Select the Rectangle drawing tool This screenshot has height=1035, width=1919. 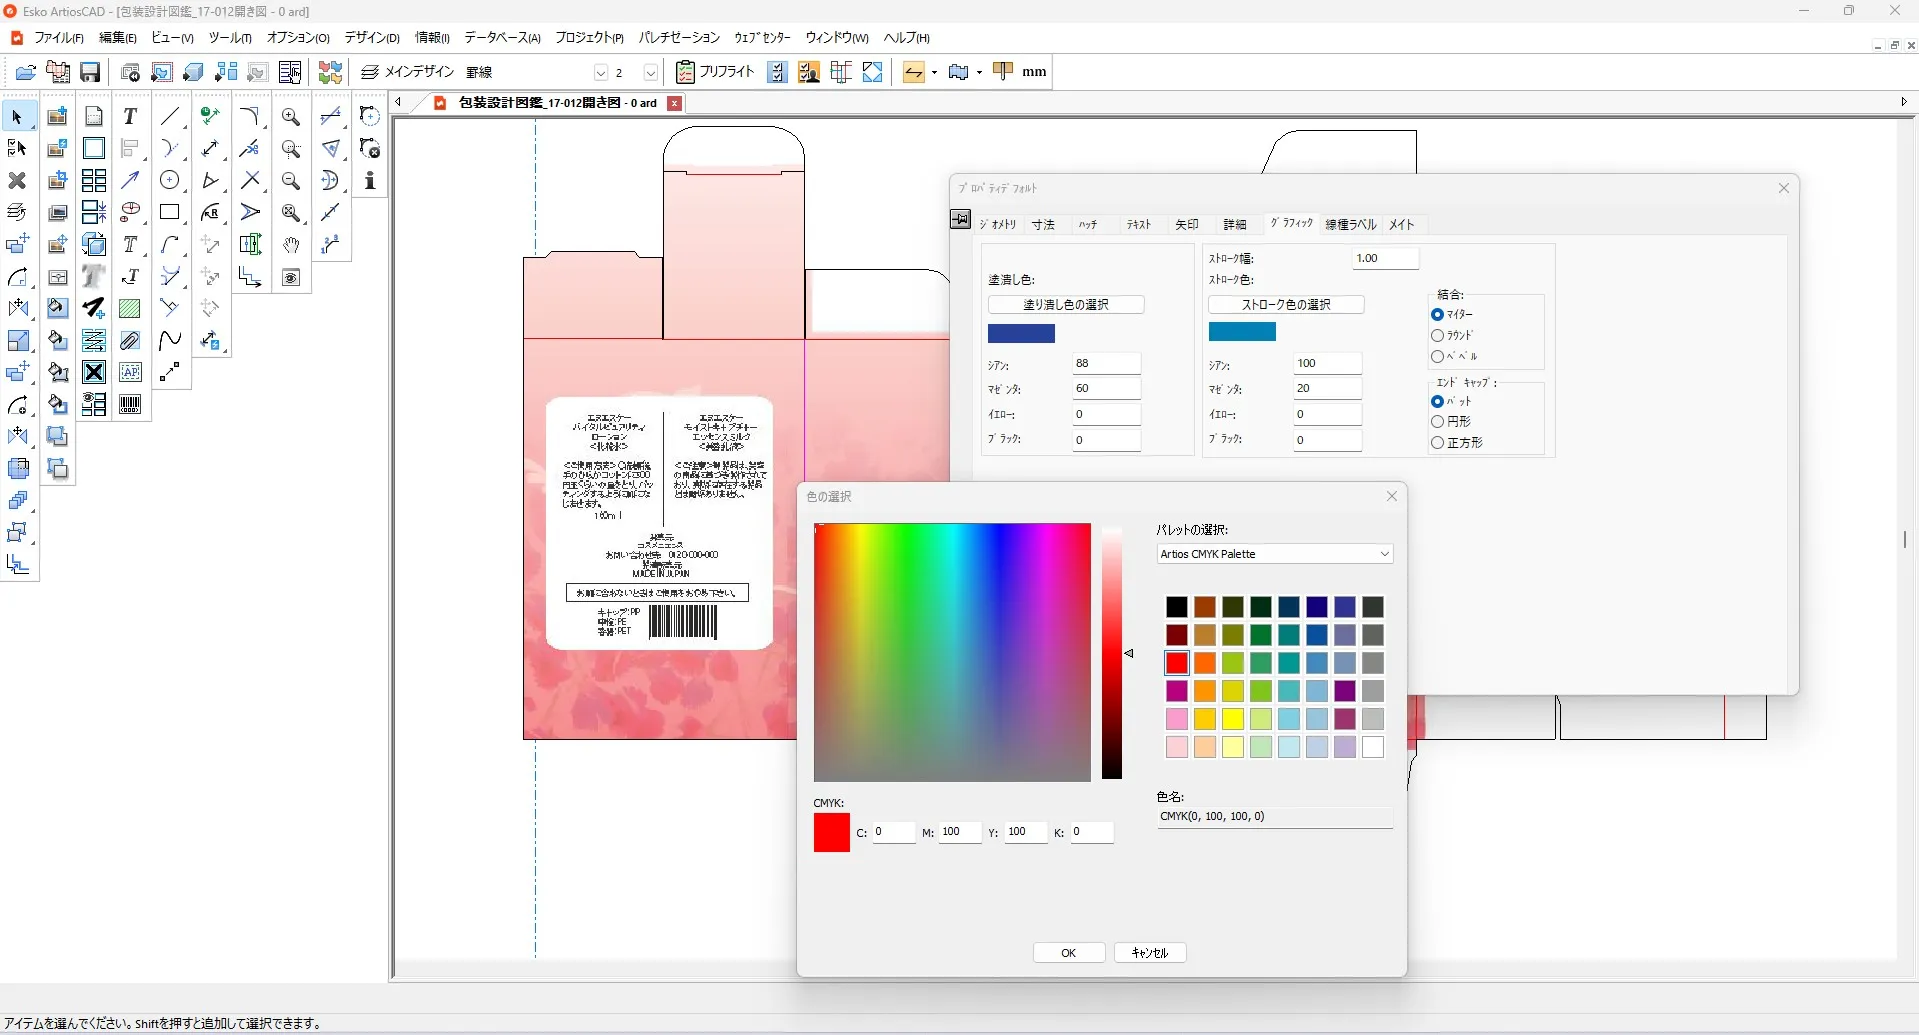(171, 212)
